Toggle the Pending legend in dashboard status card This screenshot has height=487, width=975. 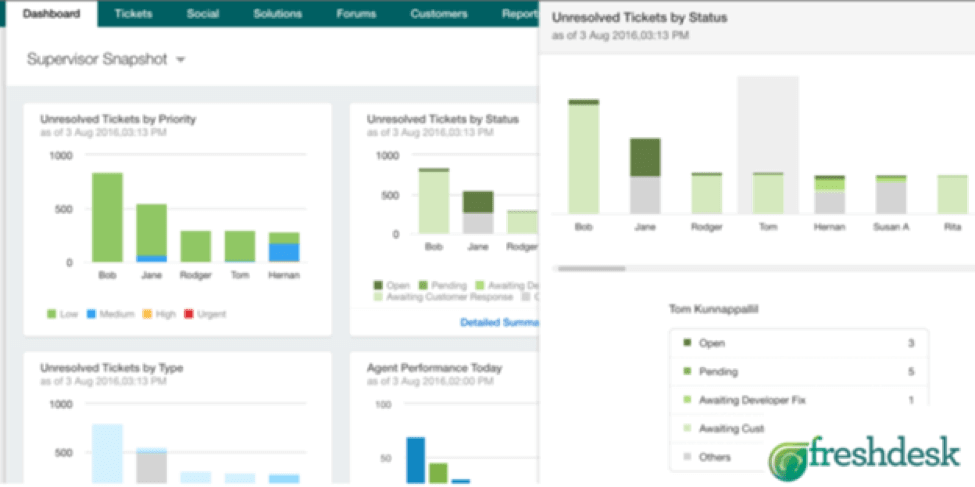pyautogui.click(x=441, y=285)
